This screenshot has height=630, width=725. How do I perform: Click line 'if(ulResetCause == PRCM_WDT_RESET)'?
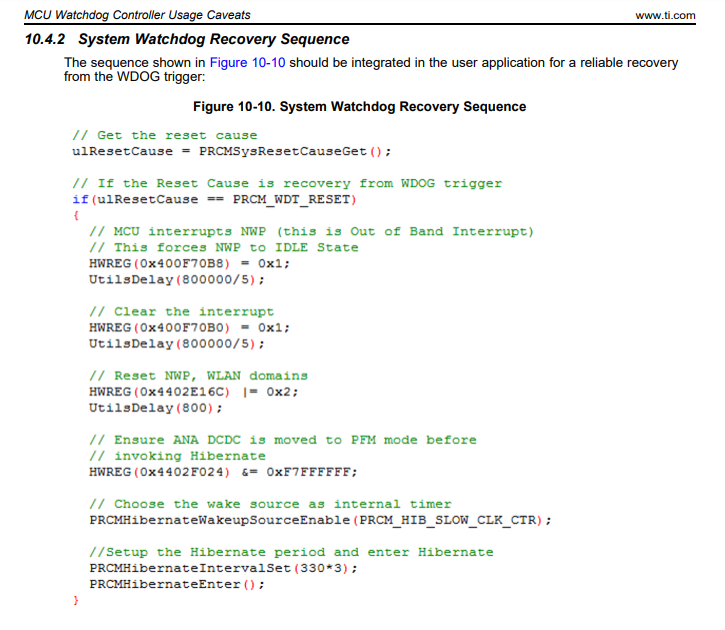[215, 200]
